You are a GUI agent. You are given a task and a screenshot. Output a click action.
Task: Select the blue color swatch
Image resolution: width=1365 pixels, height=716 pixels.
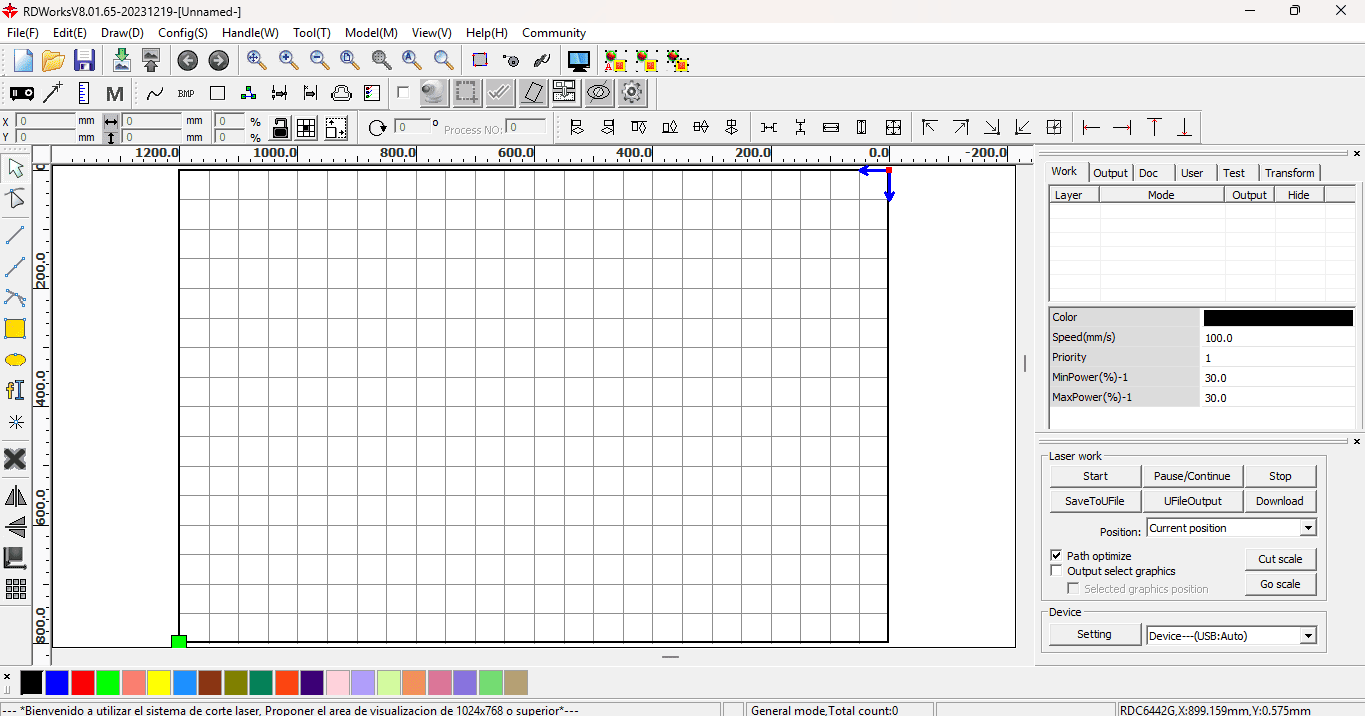[x=57, y=683]
